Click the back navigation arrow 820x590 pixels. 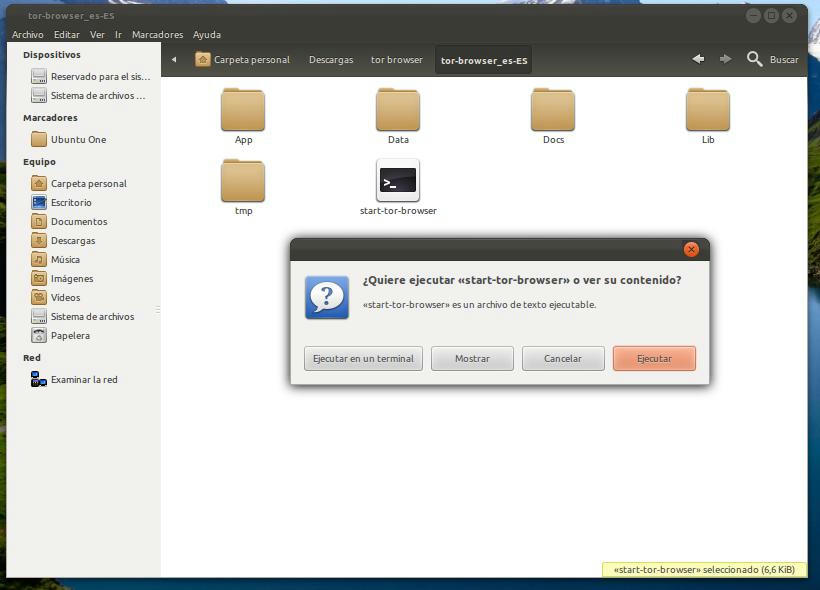(x=698, y=60)
